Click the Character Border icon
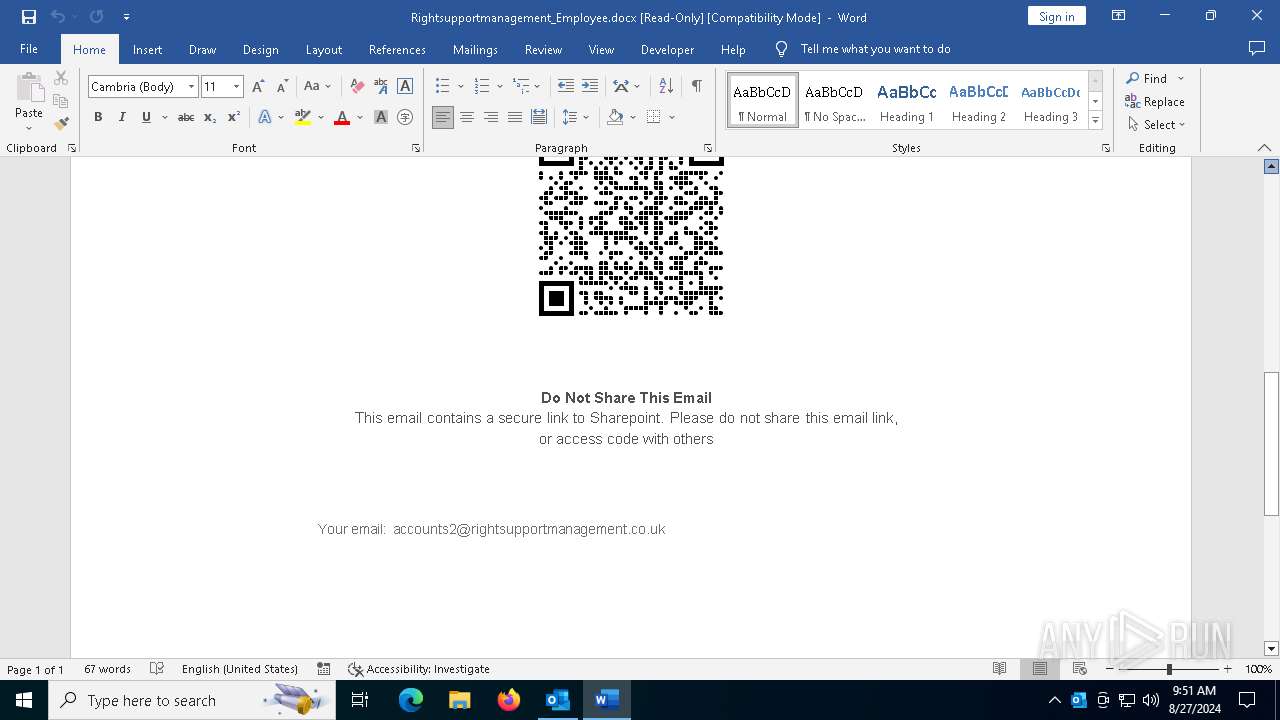 pyautogui.click(x=405, y=86)
